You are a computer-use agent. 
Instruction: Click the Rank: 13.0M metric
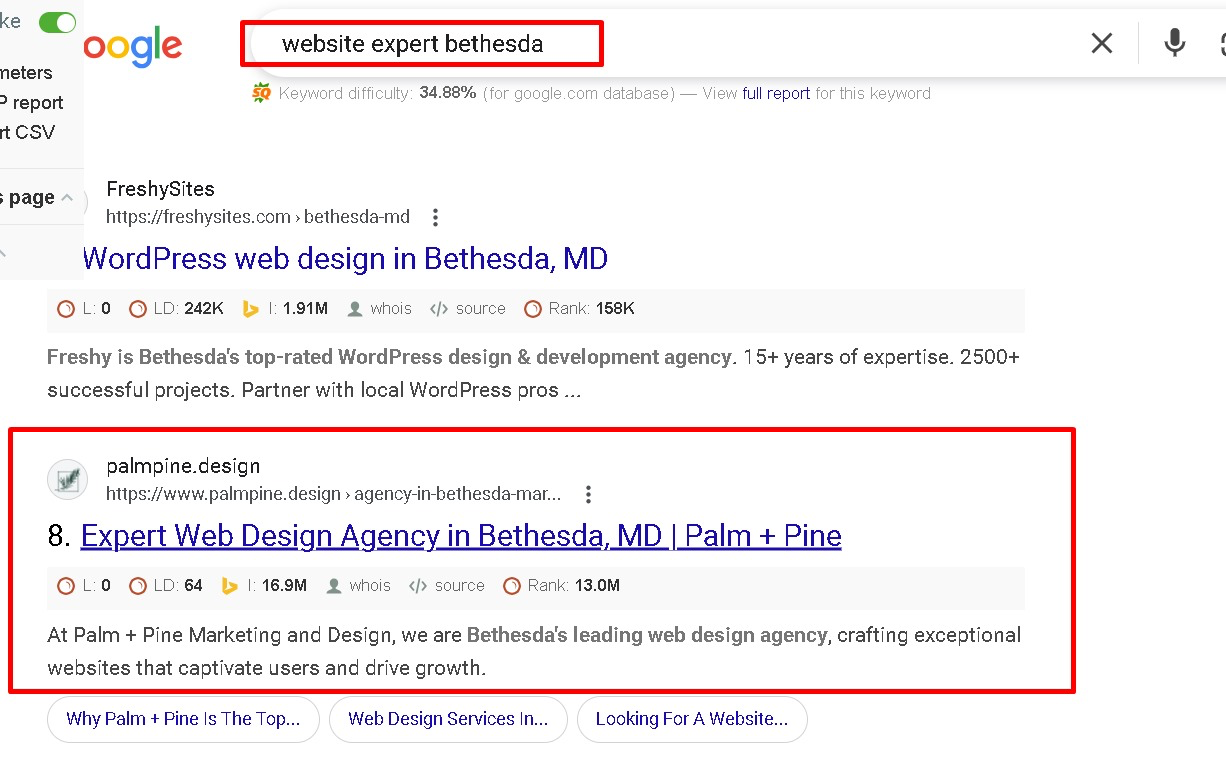[561, 586]
